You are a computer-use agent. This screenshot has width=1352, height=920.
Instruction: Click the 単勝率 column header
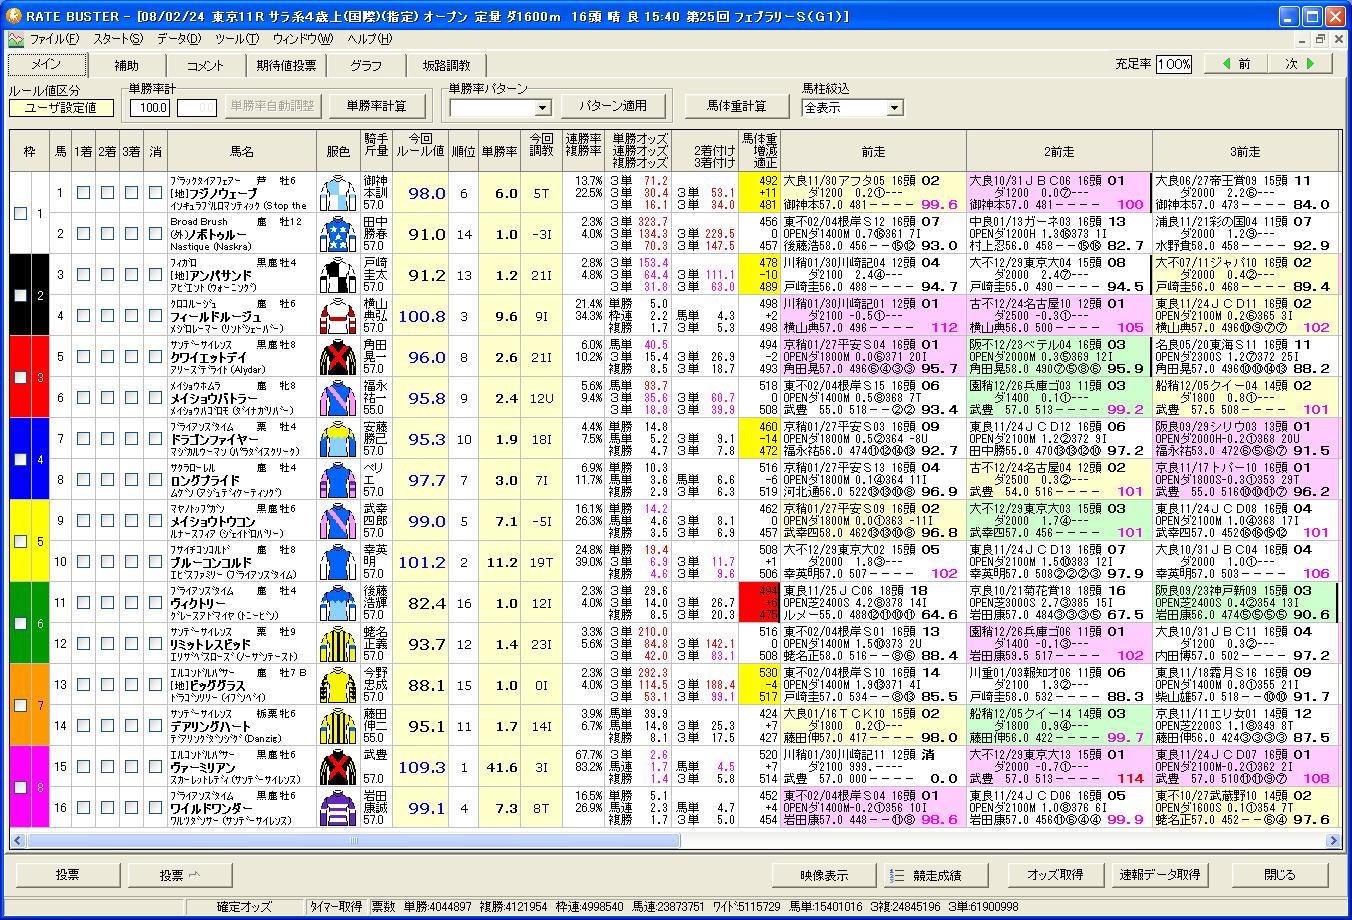click(499, 151)
